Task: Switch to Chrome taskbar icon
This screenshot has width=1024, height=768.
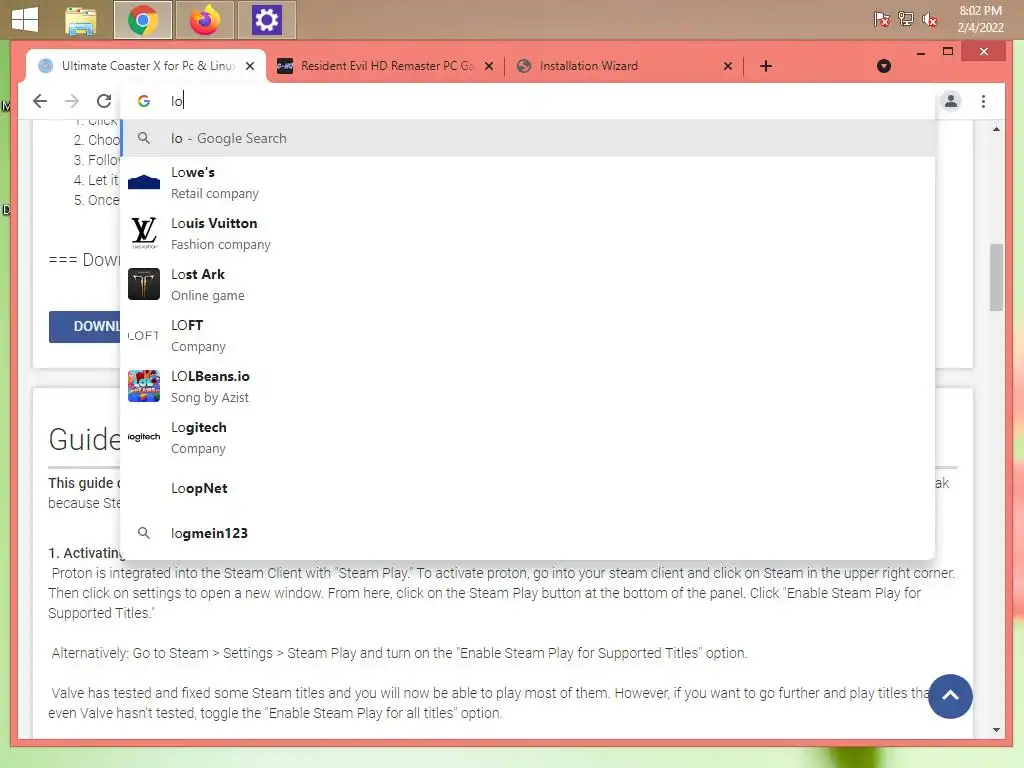Action: pos(142,20)
